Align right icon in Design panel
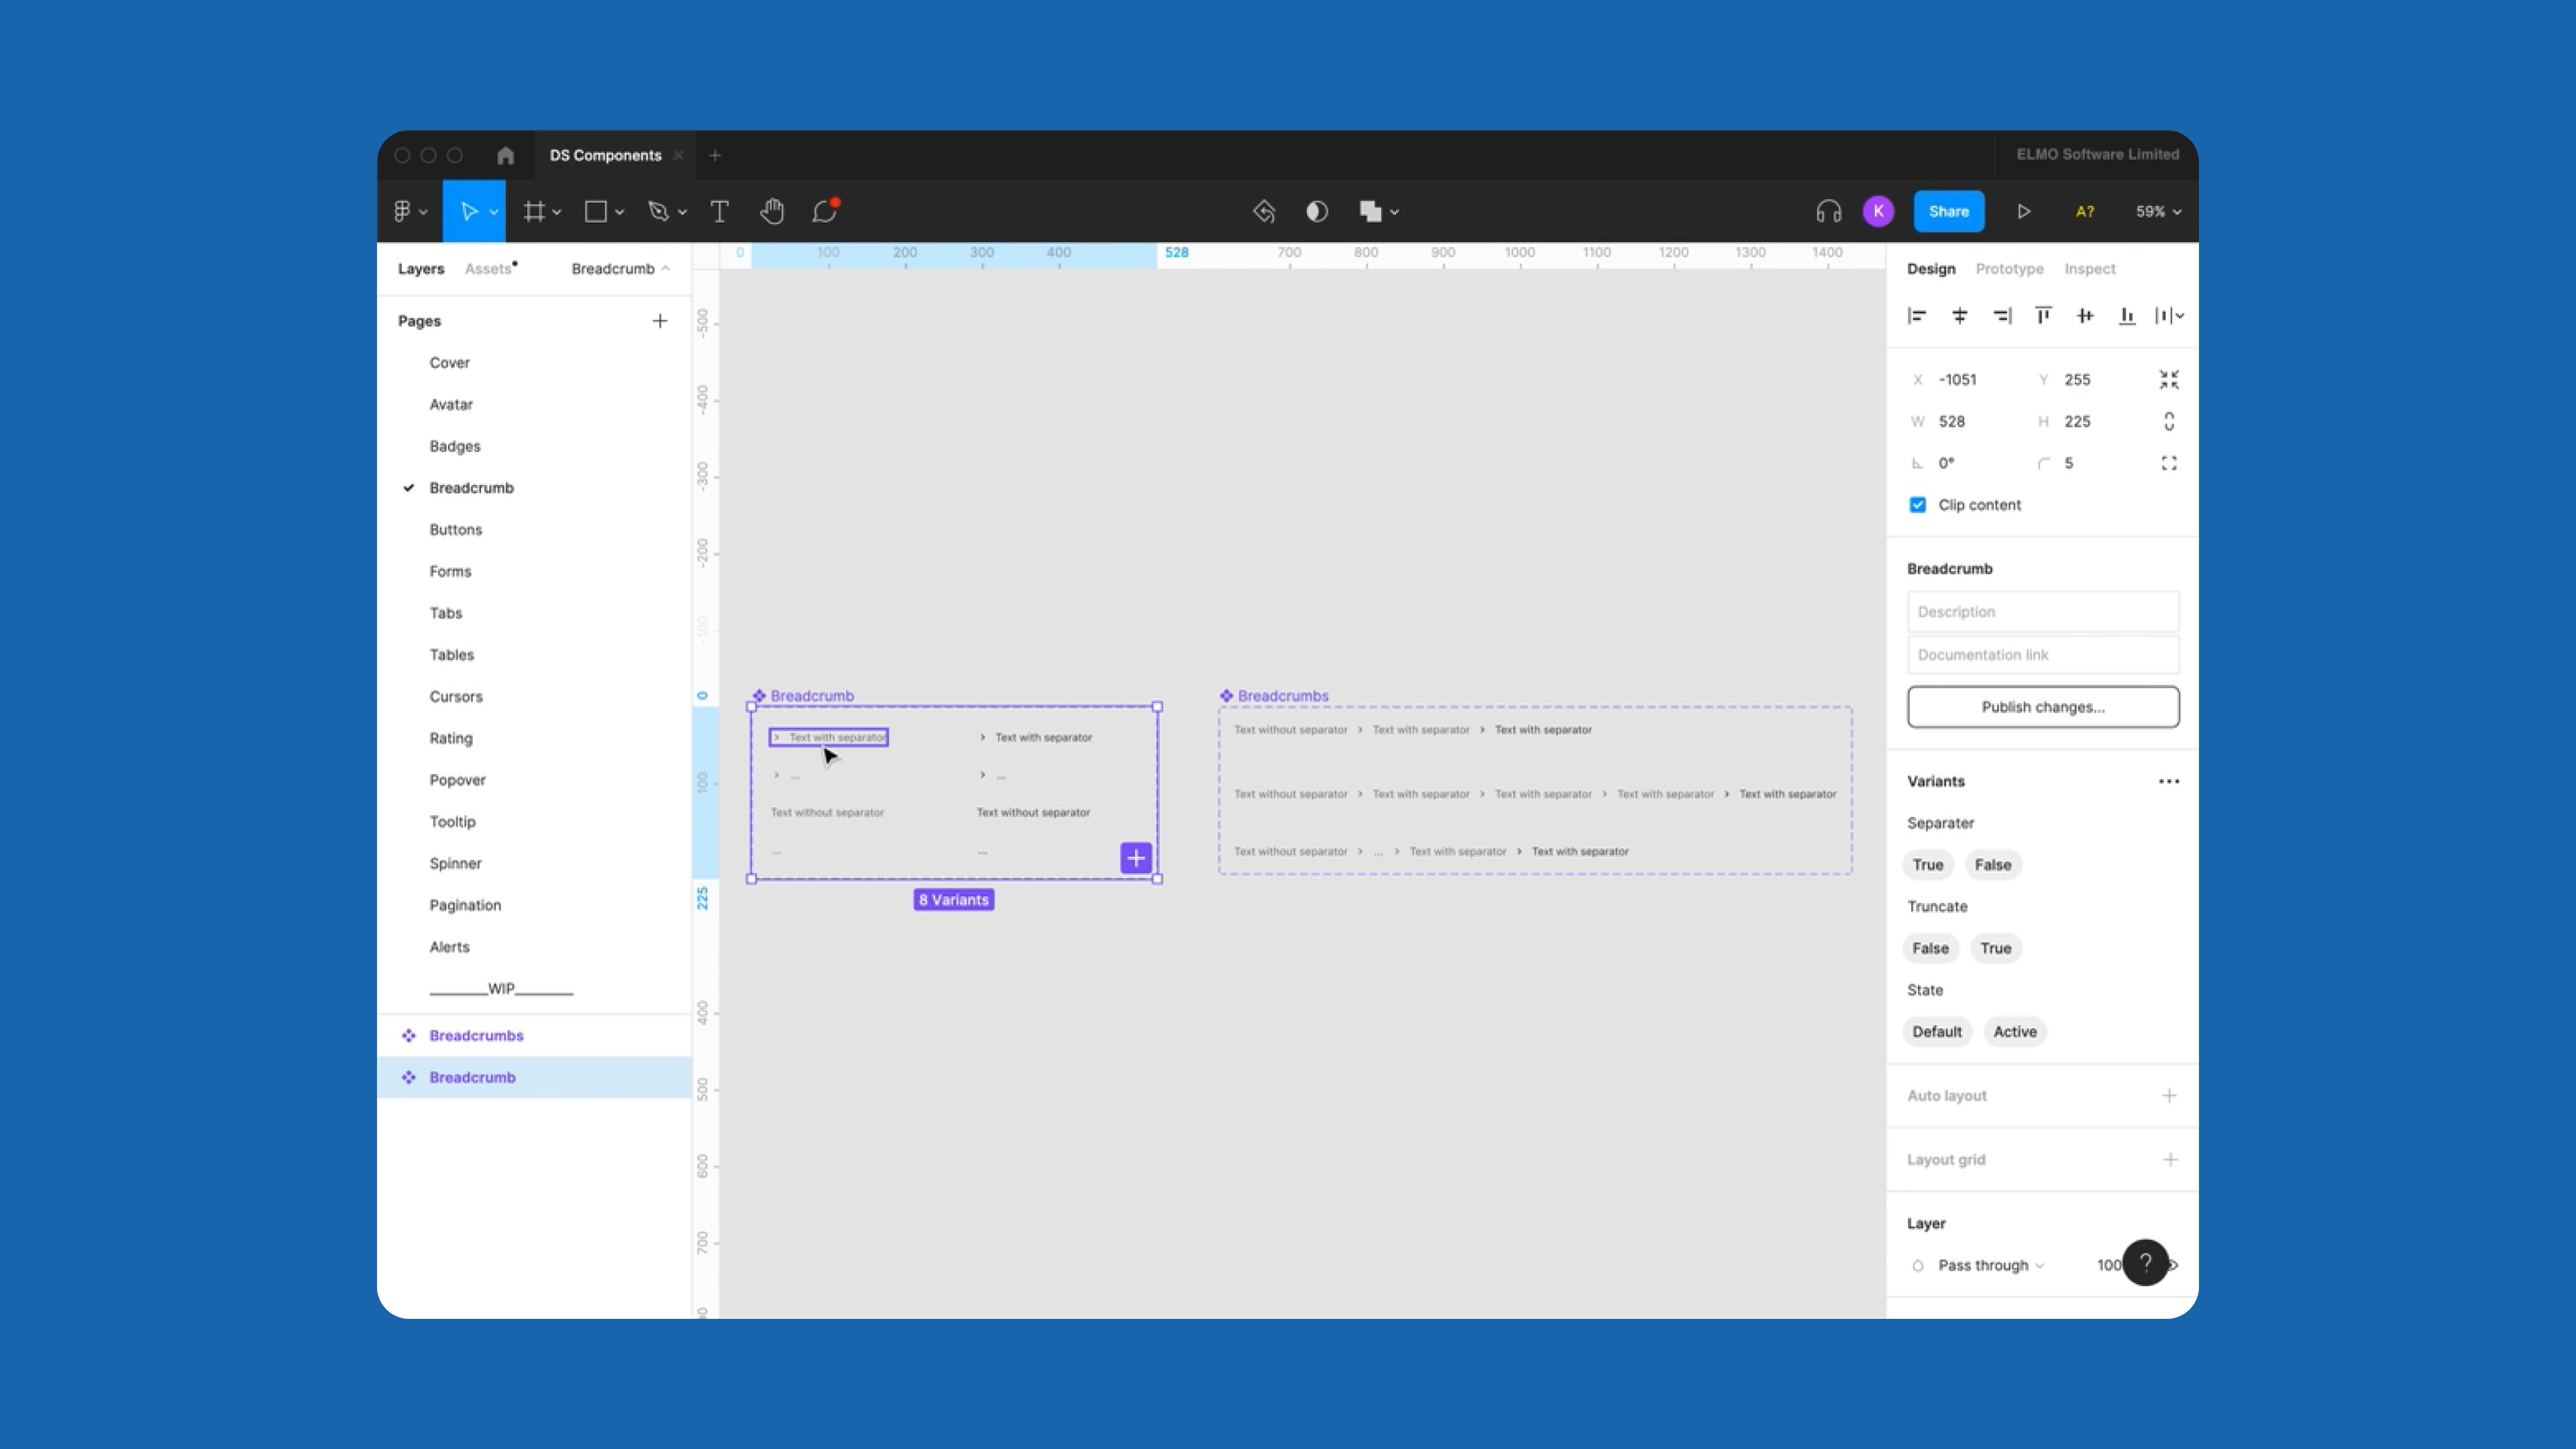 coord(2002,316)
